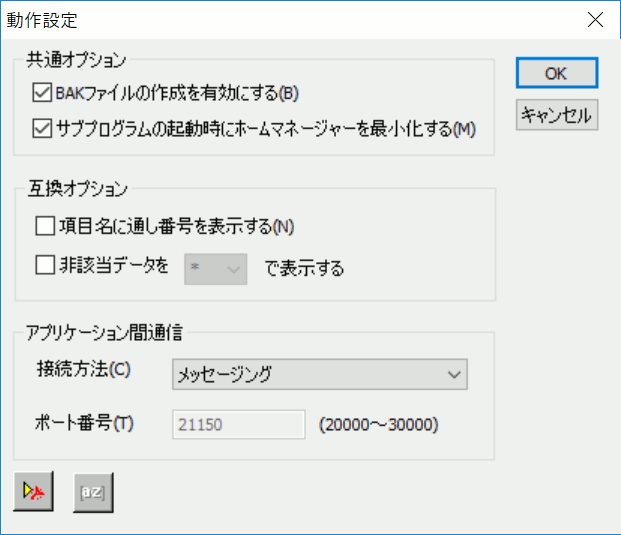Toggle ホームマネージャーを最小化する checkbox

pyautogui.click(x=42, y=129)
